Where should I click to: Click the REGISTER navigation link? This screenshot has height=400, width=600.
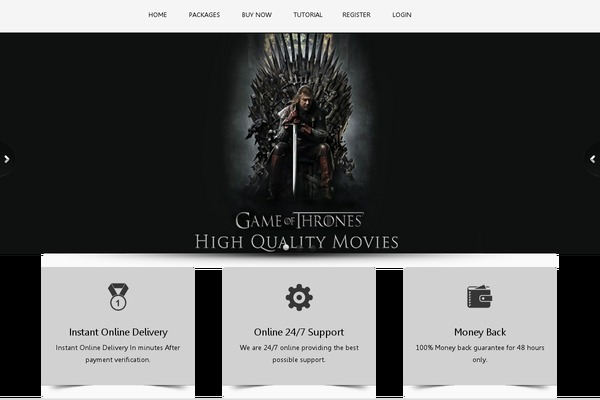[356, 15]
